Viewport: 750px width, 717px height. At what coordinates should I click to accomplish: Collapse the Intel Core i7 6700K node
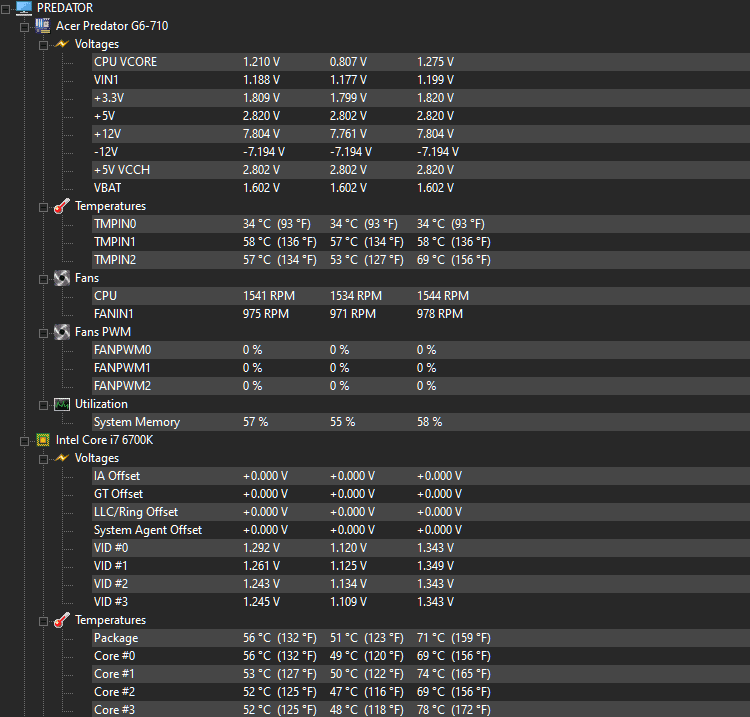pos(24,441)
